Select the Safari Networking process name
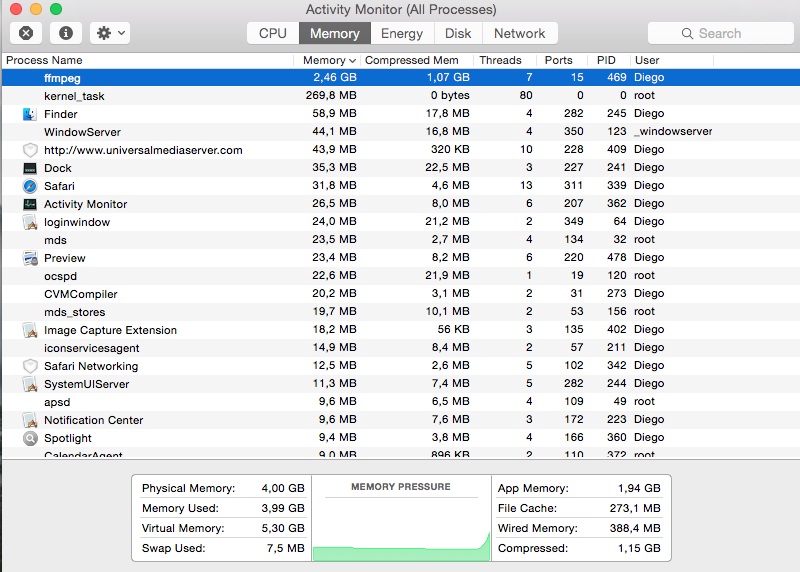800x572 pixels. pos(91,366)
